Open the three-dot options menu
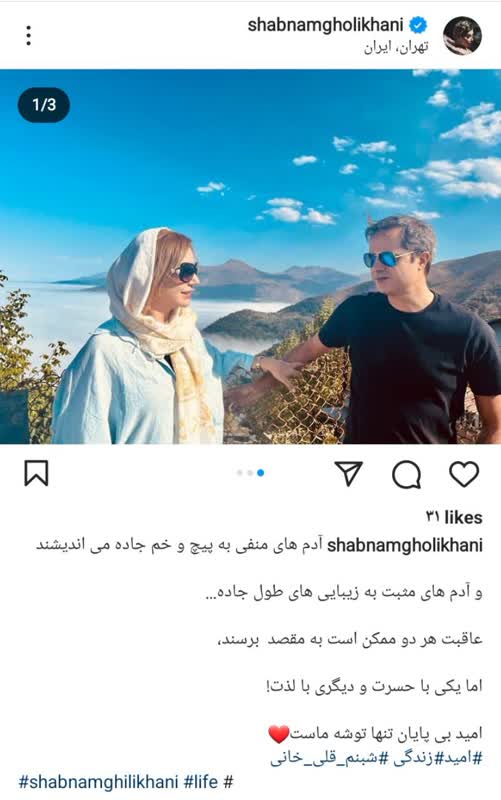The width and height of the screenshot is (501, 800). tap(29, 36)
